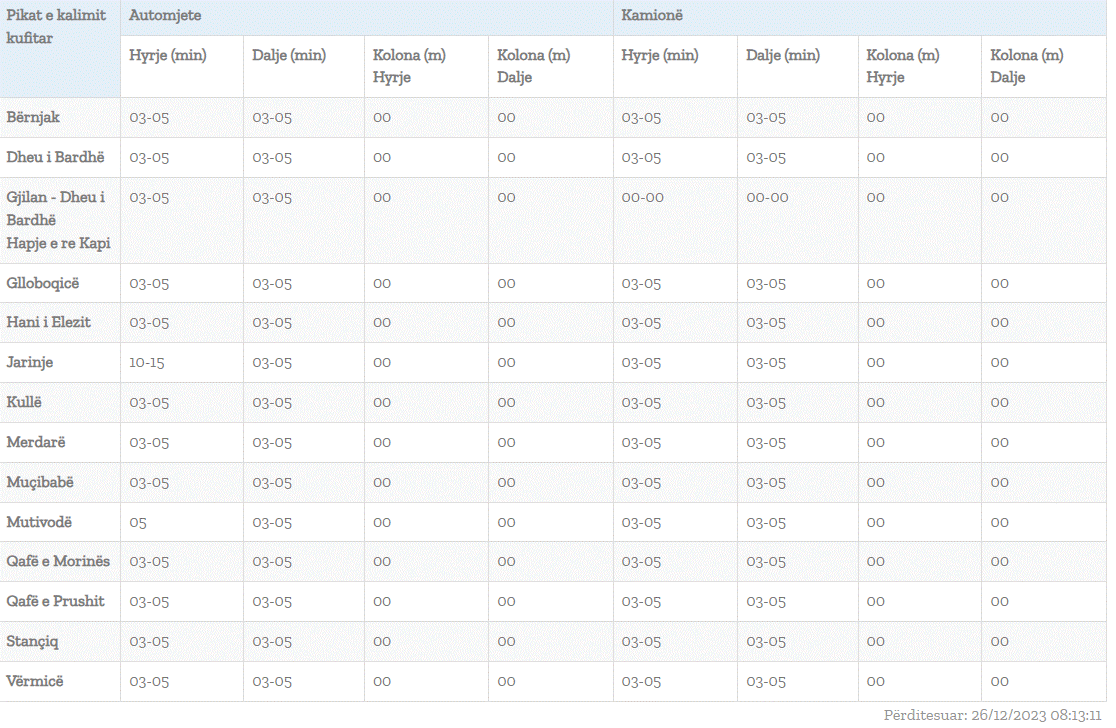This screenshot has width=1116, height=728.
Task: Click the Kamionë Hyrje 00-00 cell for Gjilan
Action: [642, 198]
